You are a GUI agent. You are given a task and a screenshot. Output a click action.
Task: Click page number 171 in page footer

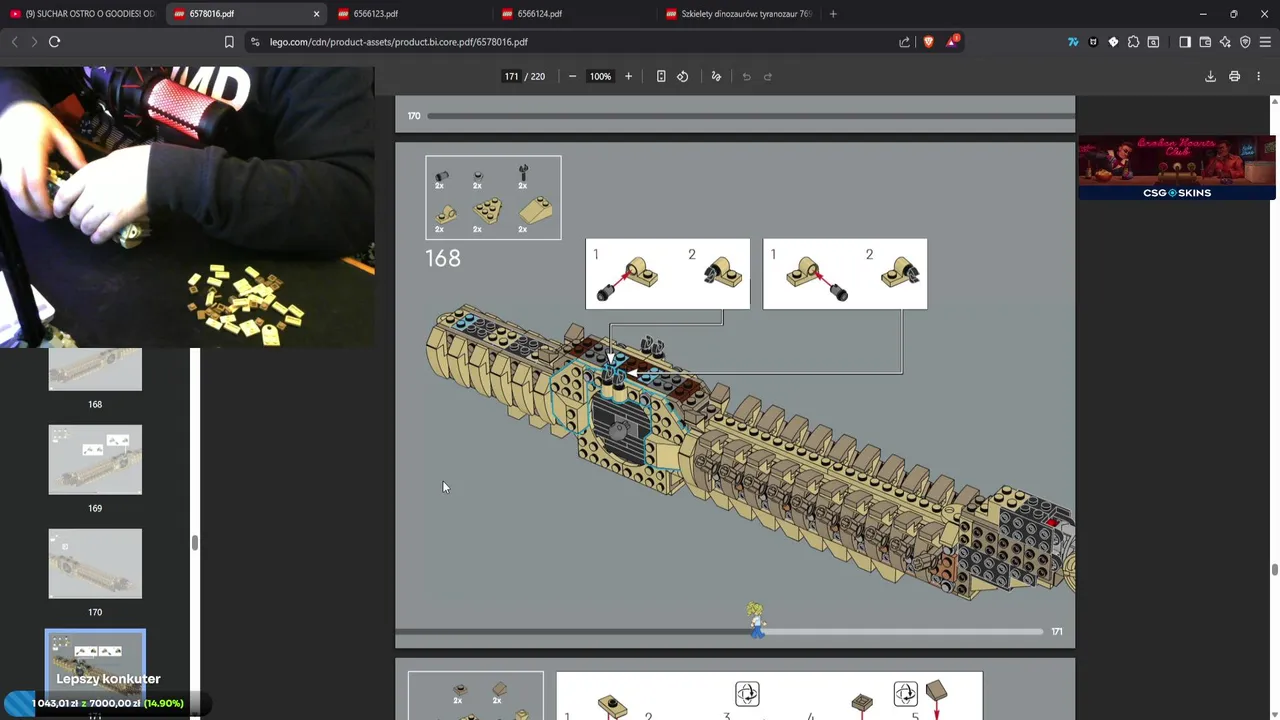coord(1057,631)
